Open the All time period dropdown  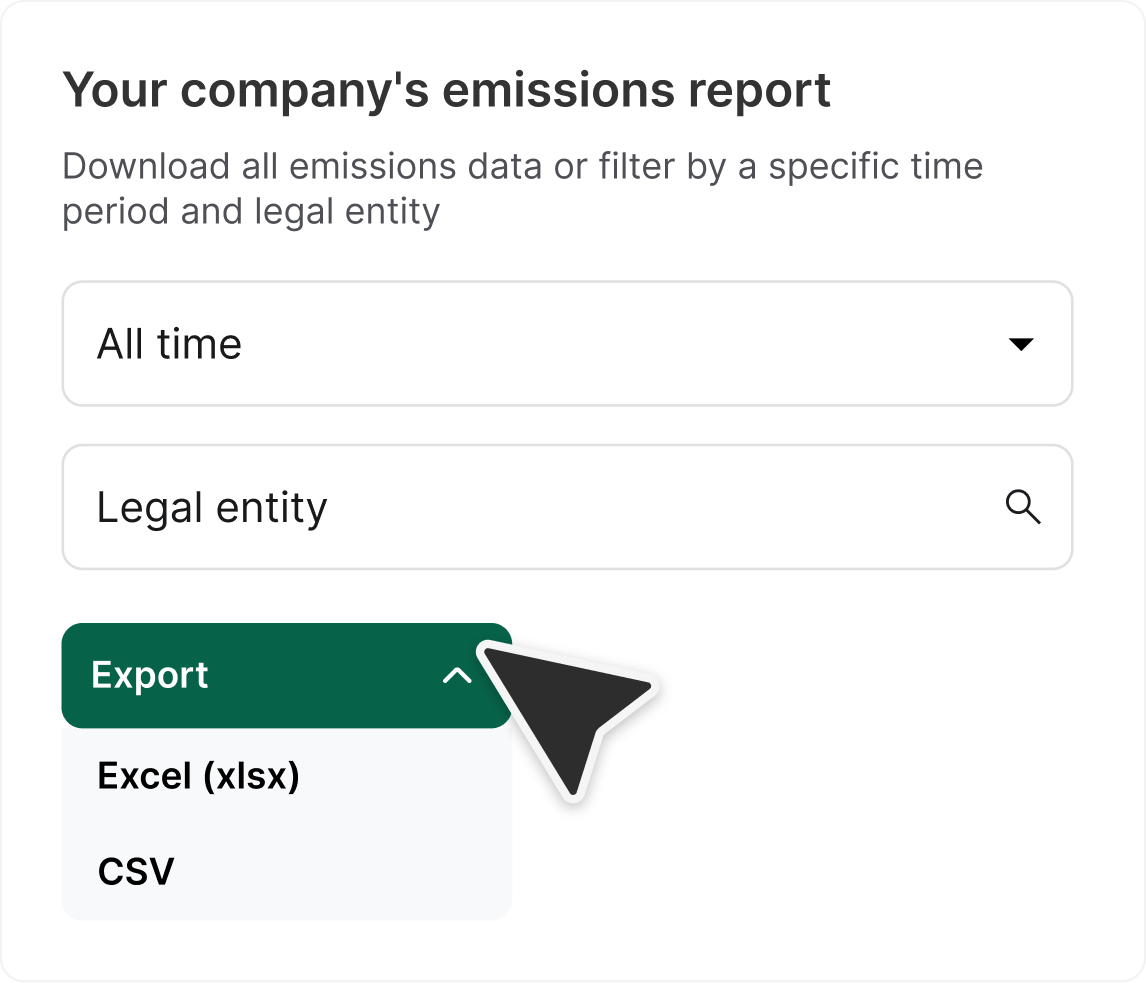tap(567, 344)
